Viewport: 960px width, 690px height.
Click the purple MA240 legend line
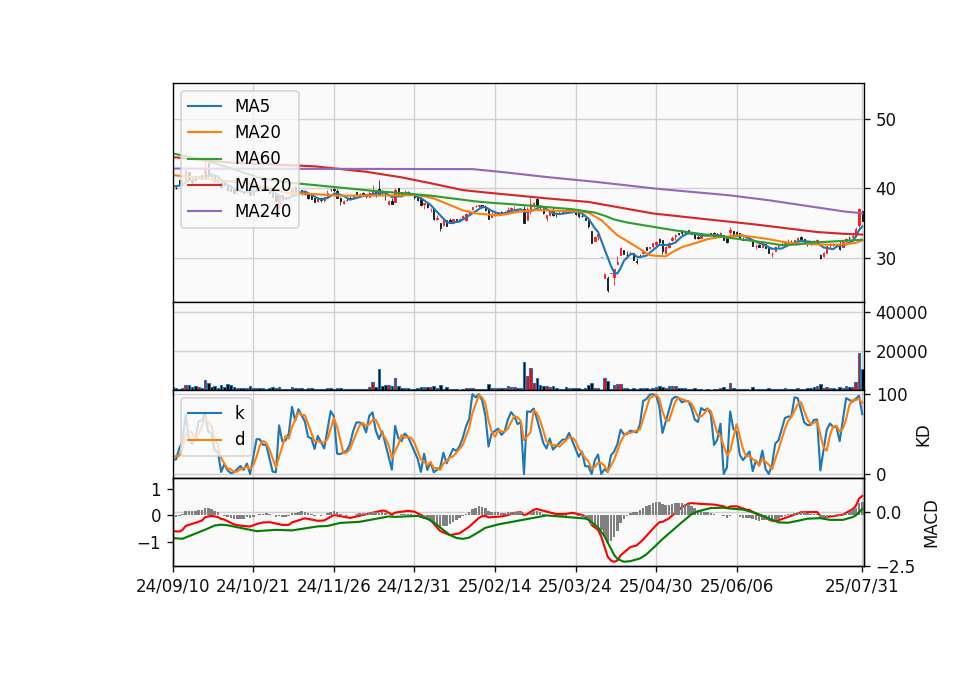204,211
